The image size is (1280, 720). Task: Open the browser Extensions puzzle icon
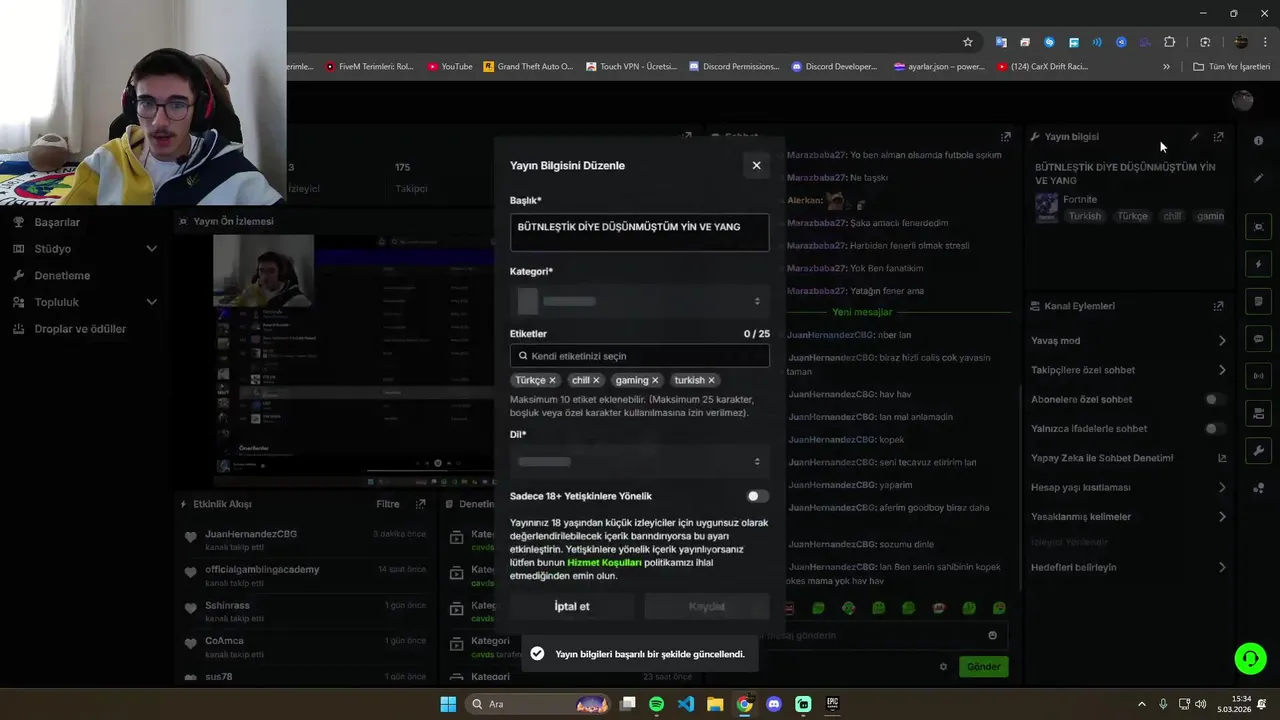click(x=1169, y=42)
